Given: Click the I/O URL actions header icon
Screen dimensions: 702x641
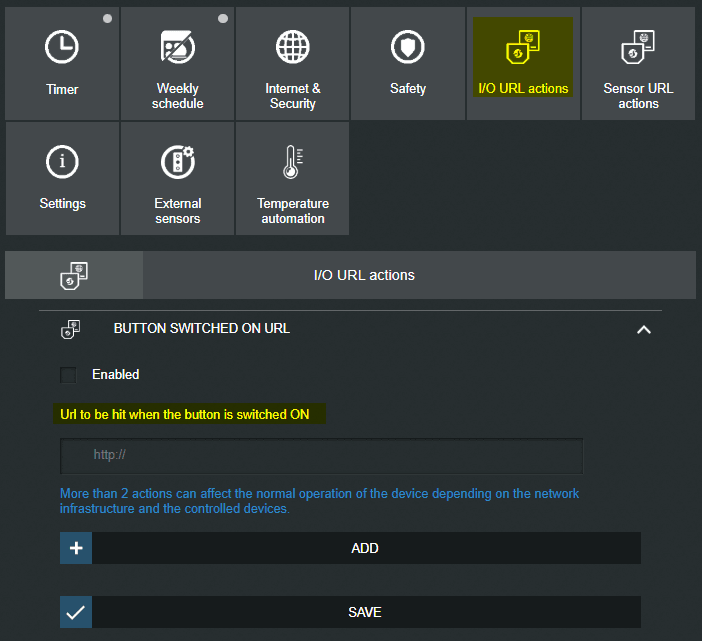Looking at the screenshot, I should [x=74, y=275].
